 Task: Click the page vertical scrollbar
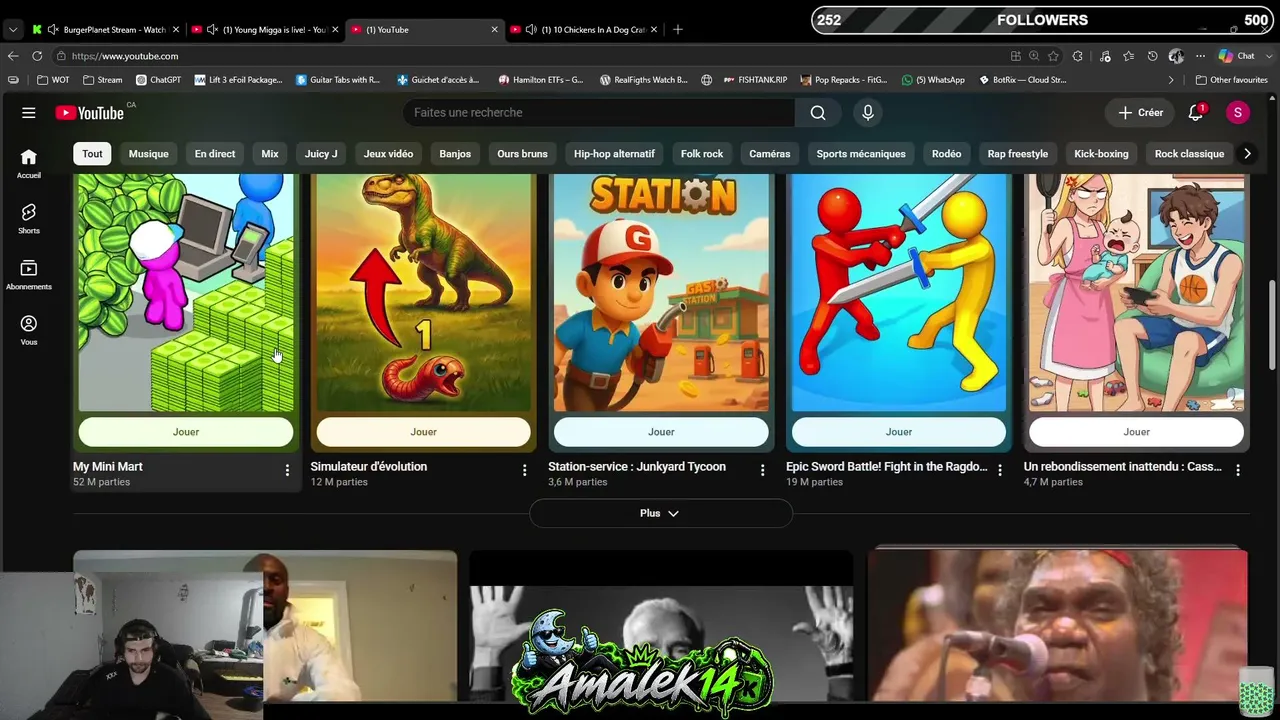click(x=1273, y=325)
